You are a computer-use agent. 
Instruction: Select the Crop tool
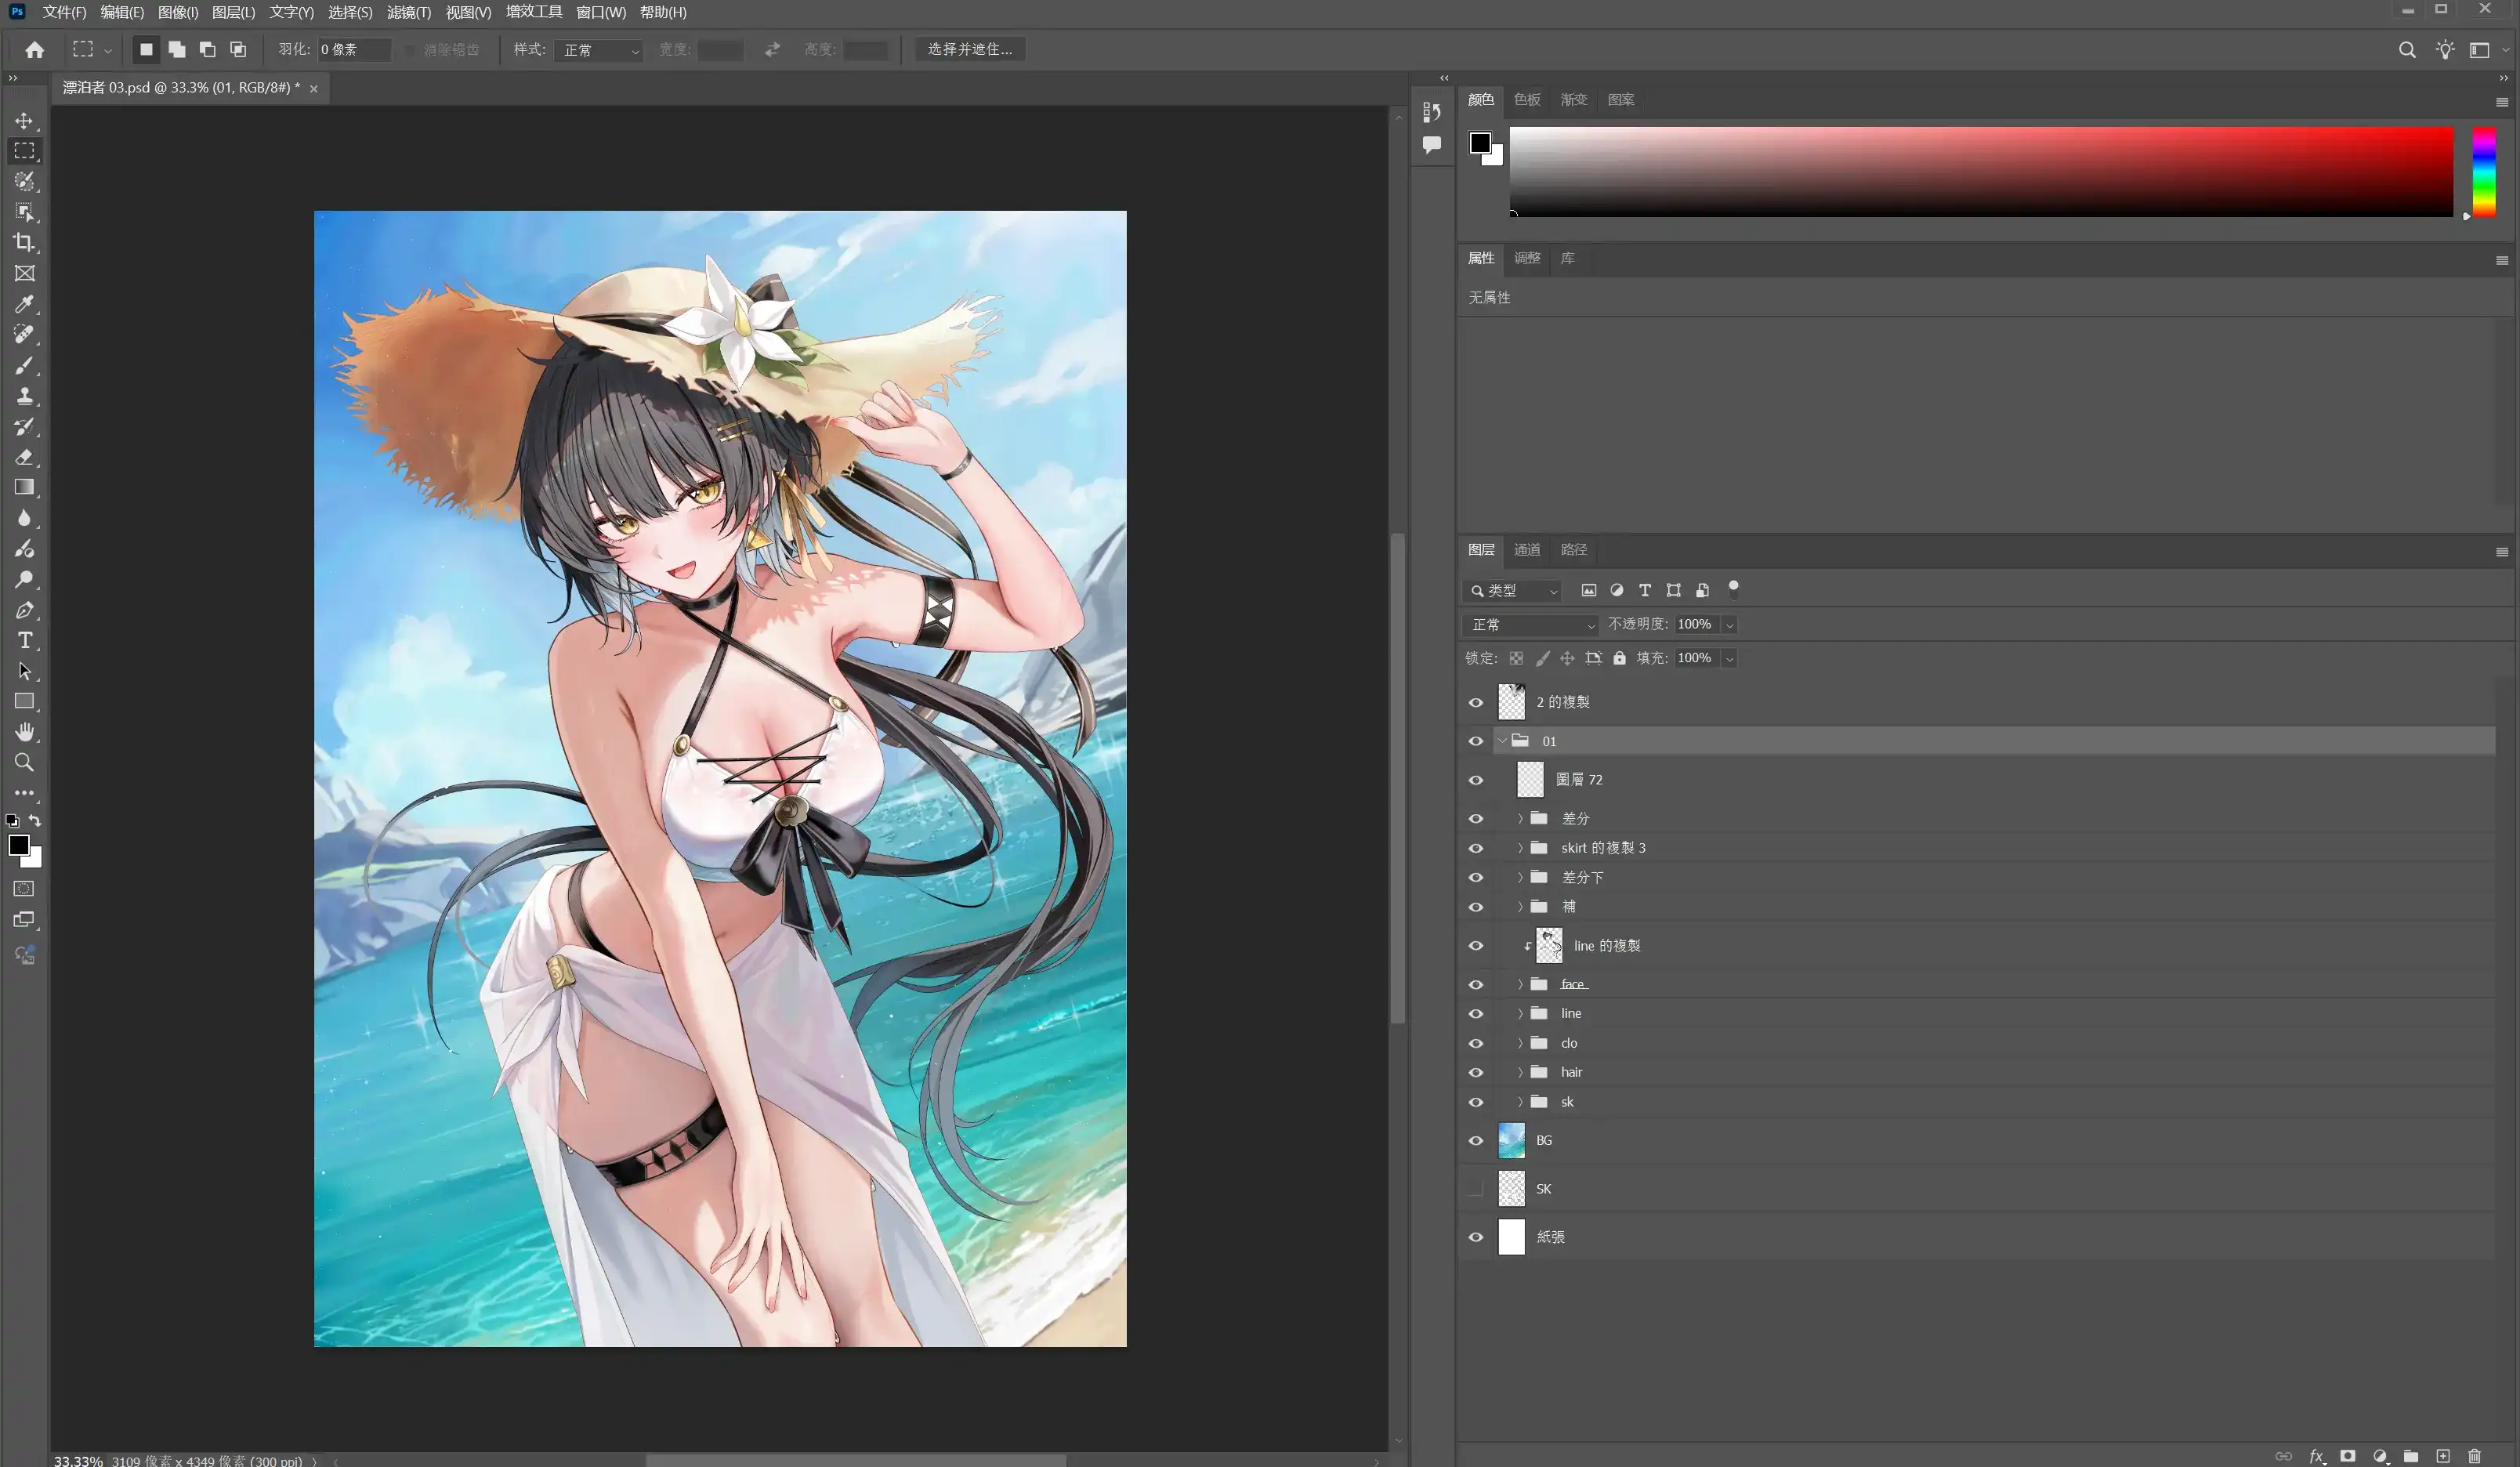pyautogui.click(x=24, y=243)
